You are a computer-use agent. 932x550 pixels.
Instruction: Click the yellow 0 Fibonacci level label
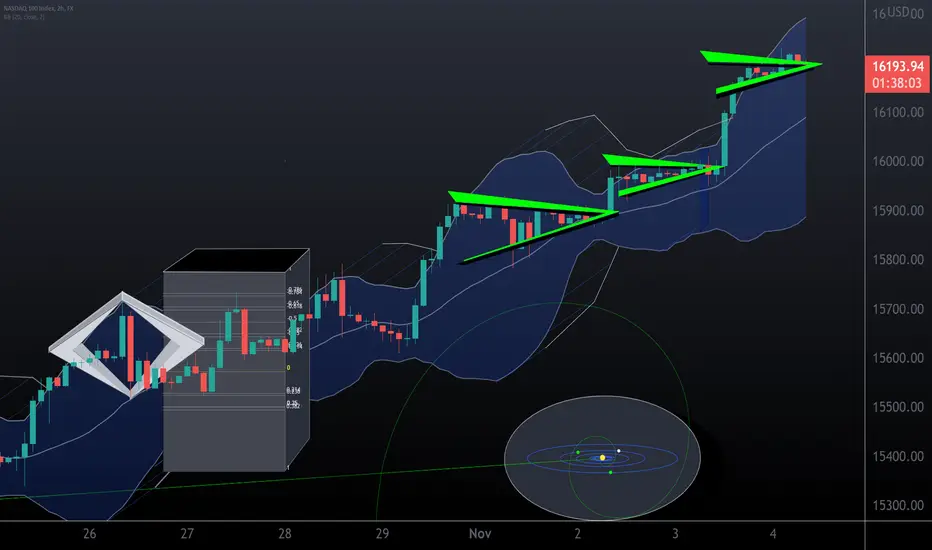(288, 367)
